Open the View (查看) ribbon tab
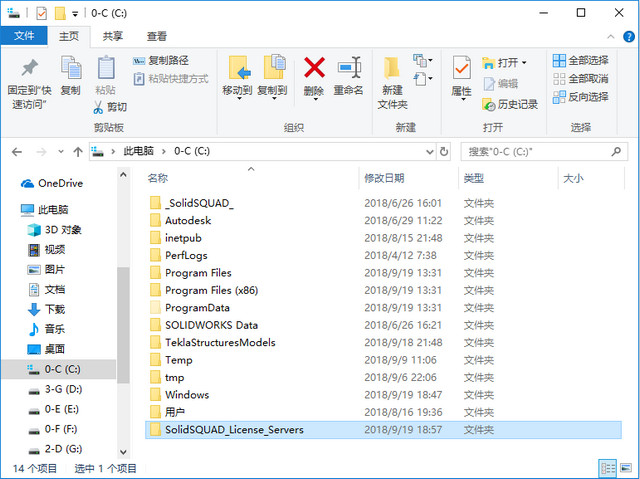This screenshot has width=640, height=479. tap(157, 36)
